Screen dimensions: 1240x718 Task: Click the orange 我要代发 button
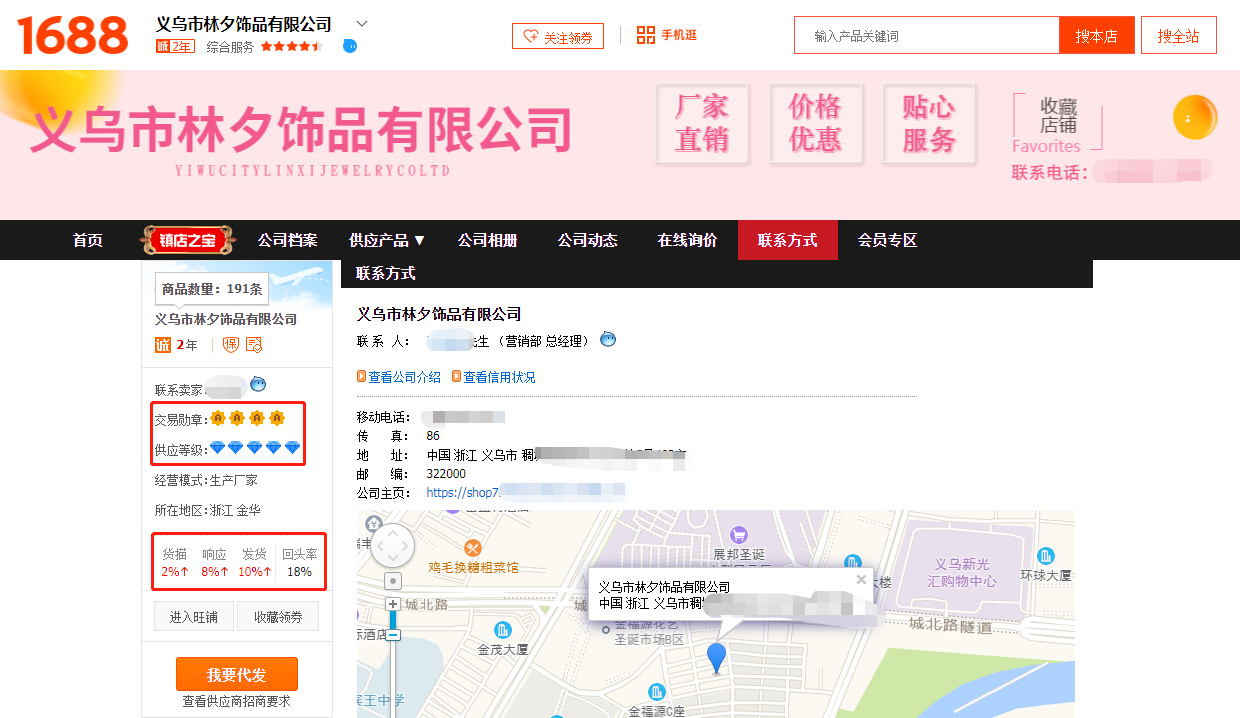click(237, 674)
